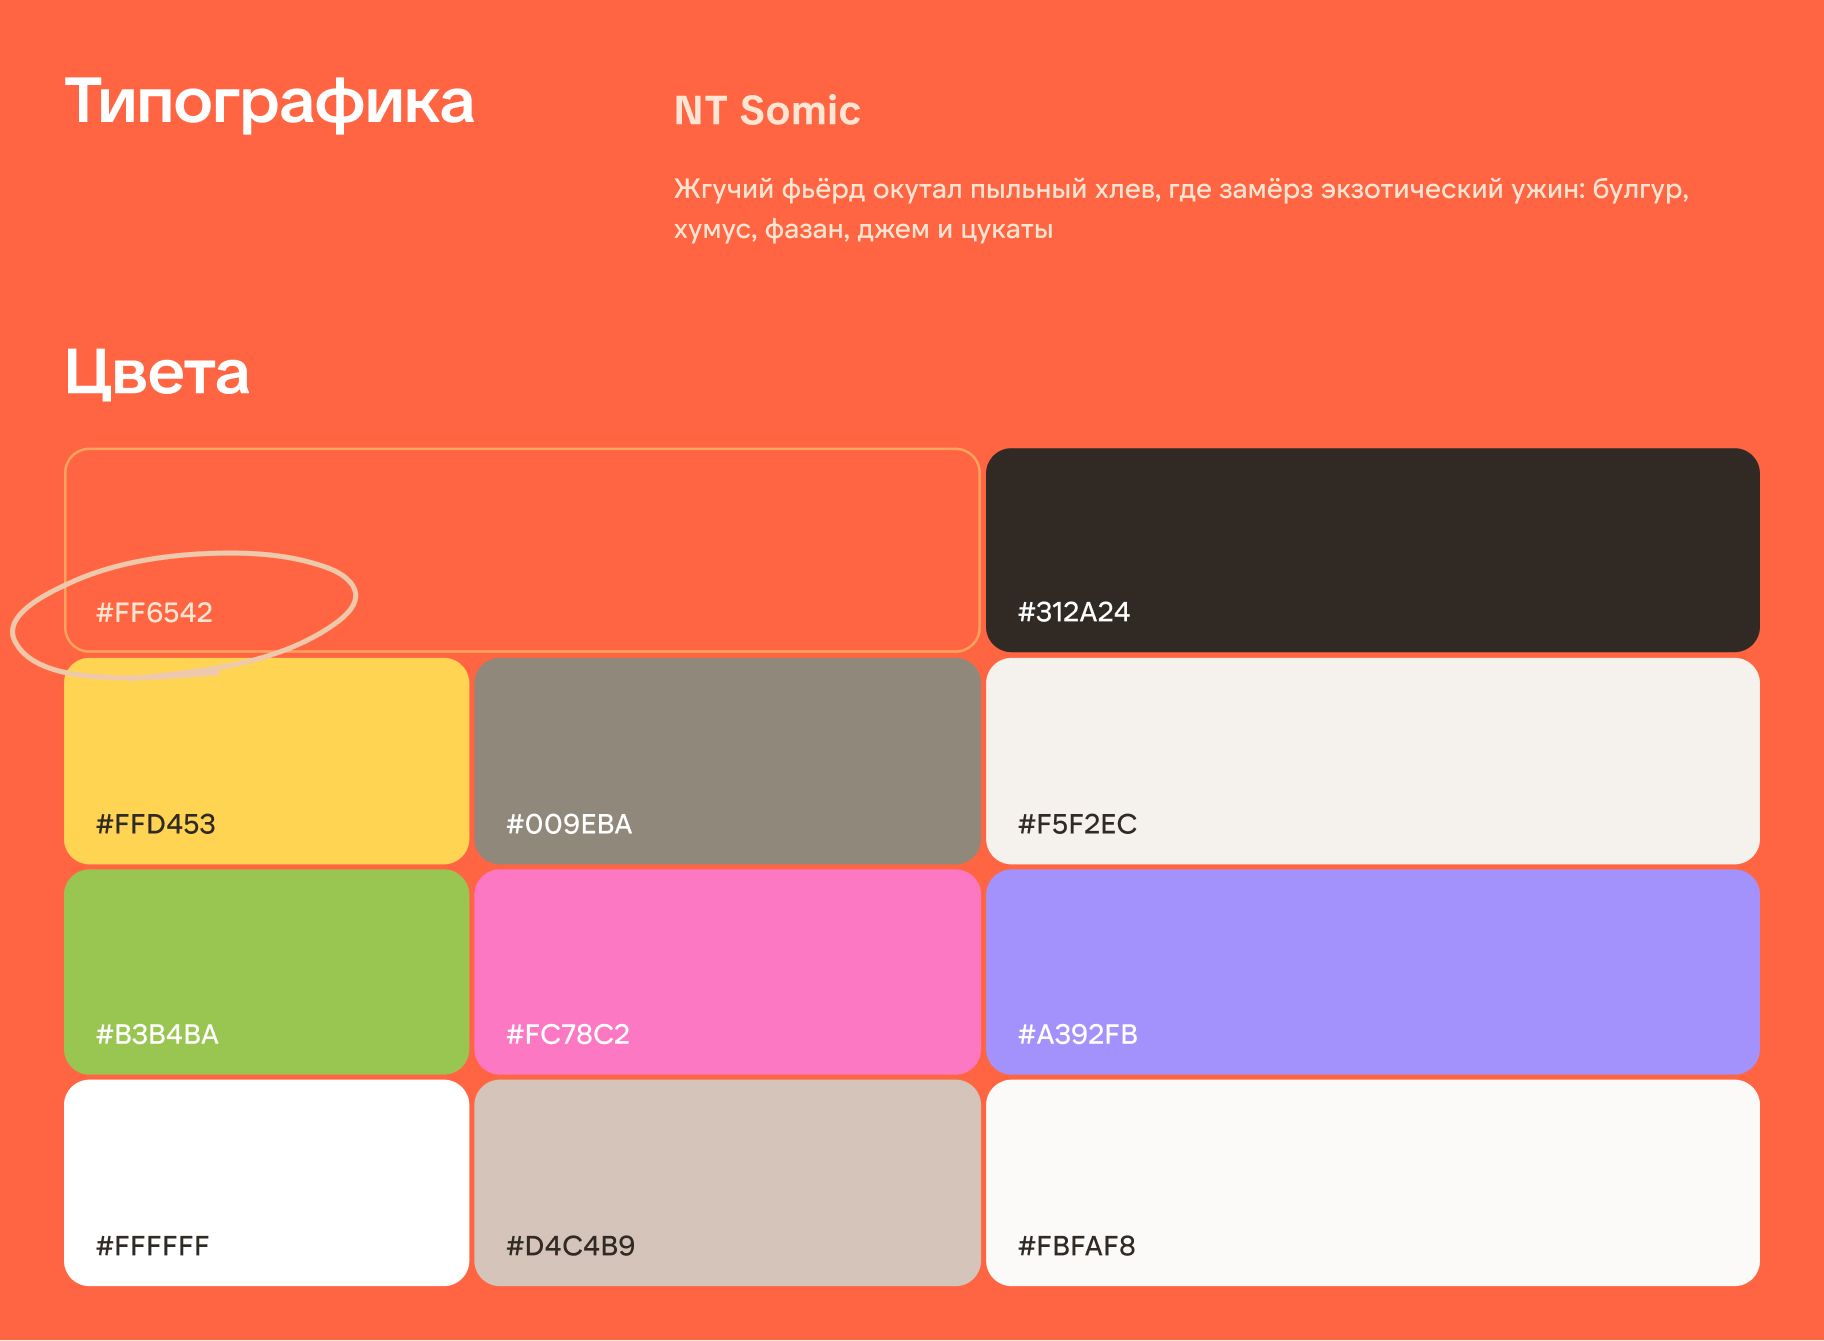Select the orange #FF6542 outlined color swatch
Image resolution: width=1824 pixels, height=1341 pixels.
click(522, 550)
